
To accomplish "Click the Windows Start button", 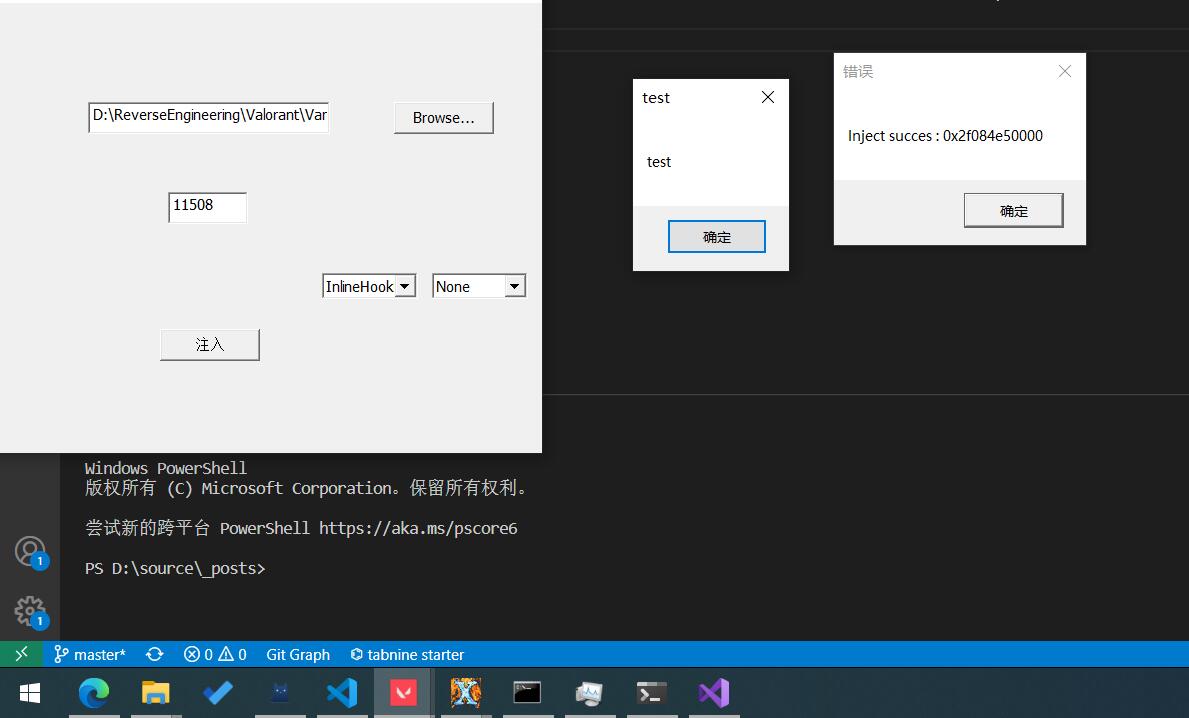I will 30,693.
